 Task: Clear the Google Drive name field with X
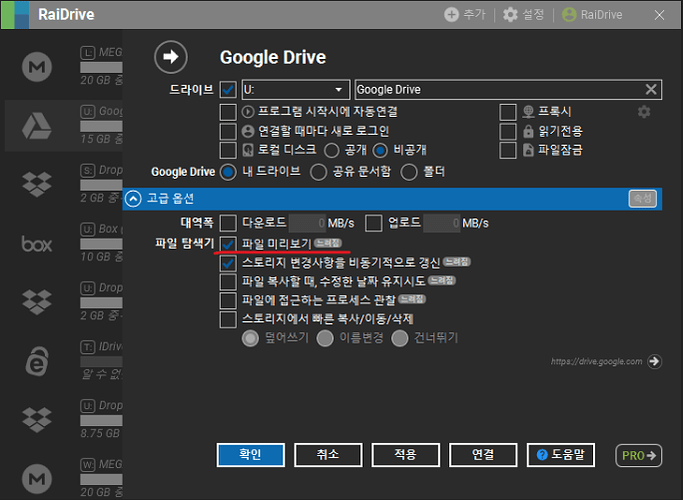coord(651,89)
